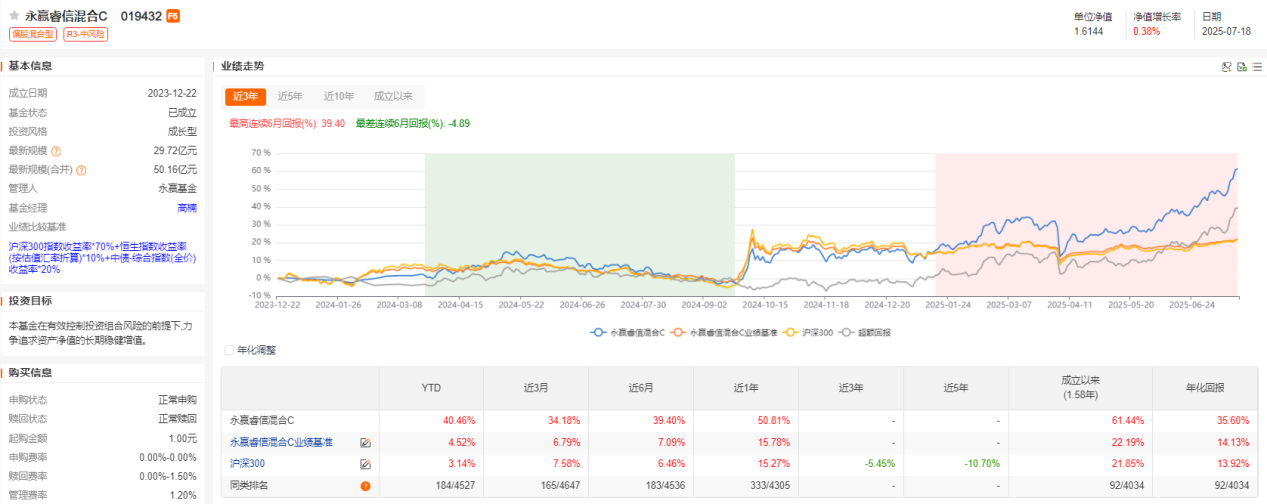Show help for 最新规模 question mark
This screenshot has width=1267, height=504.
tap(56, 151)
